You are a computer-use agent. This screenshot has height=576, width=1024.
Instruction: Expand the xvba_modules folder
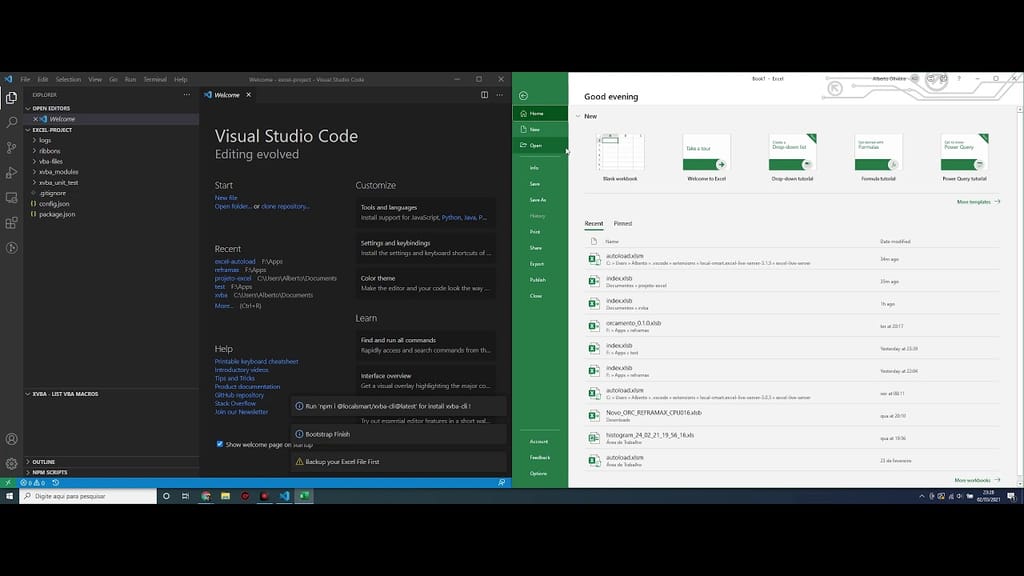[x=56, y=171]
